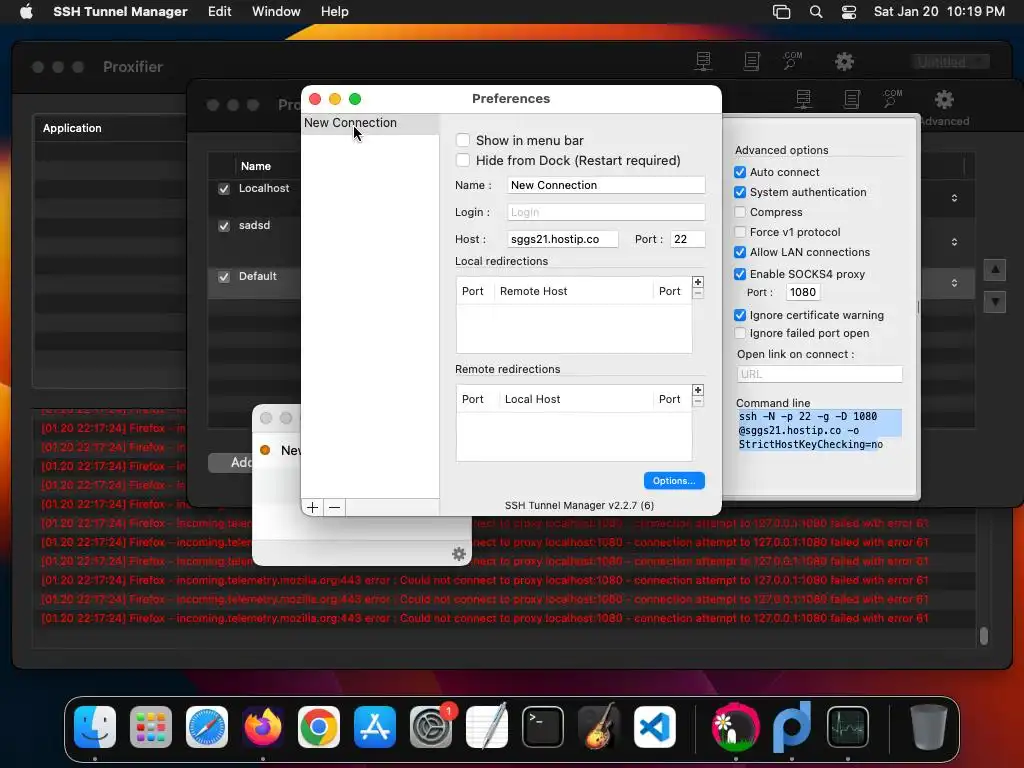
Task: Toggle System authentication checkbox
Action: (740, 192)
